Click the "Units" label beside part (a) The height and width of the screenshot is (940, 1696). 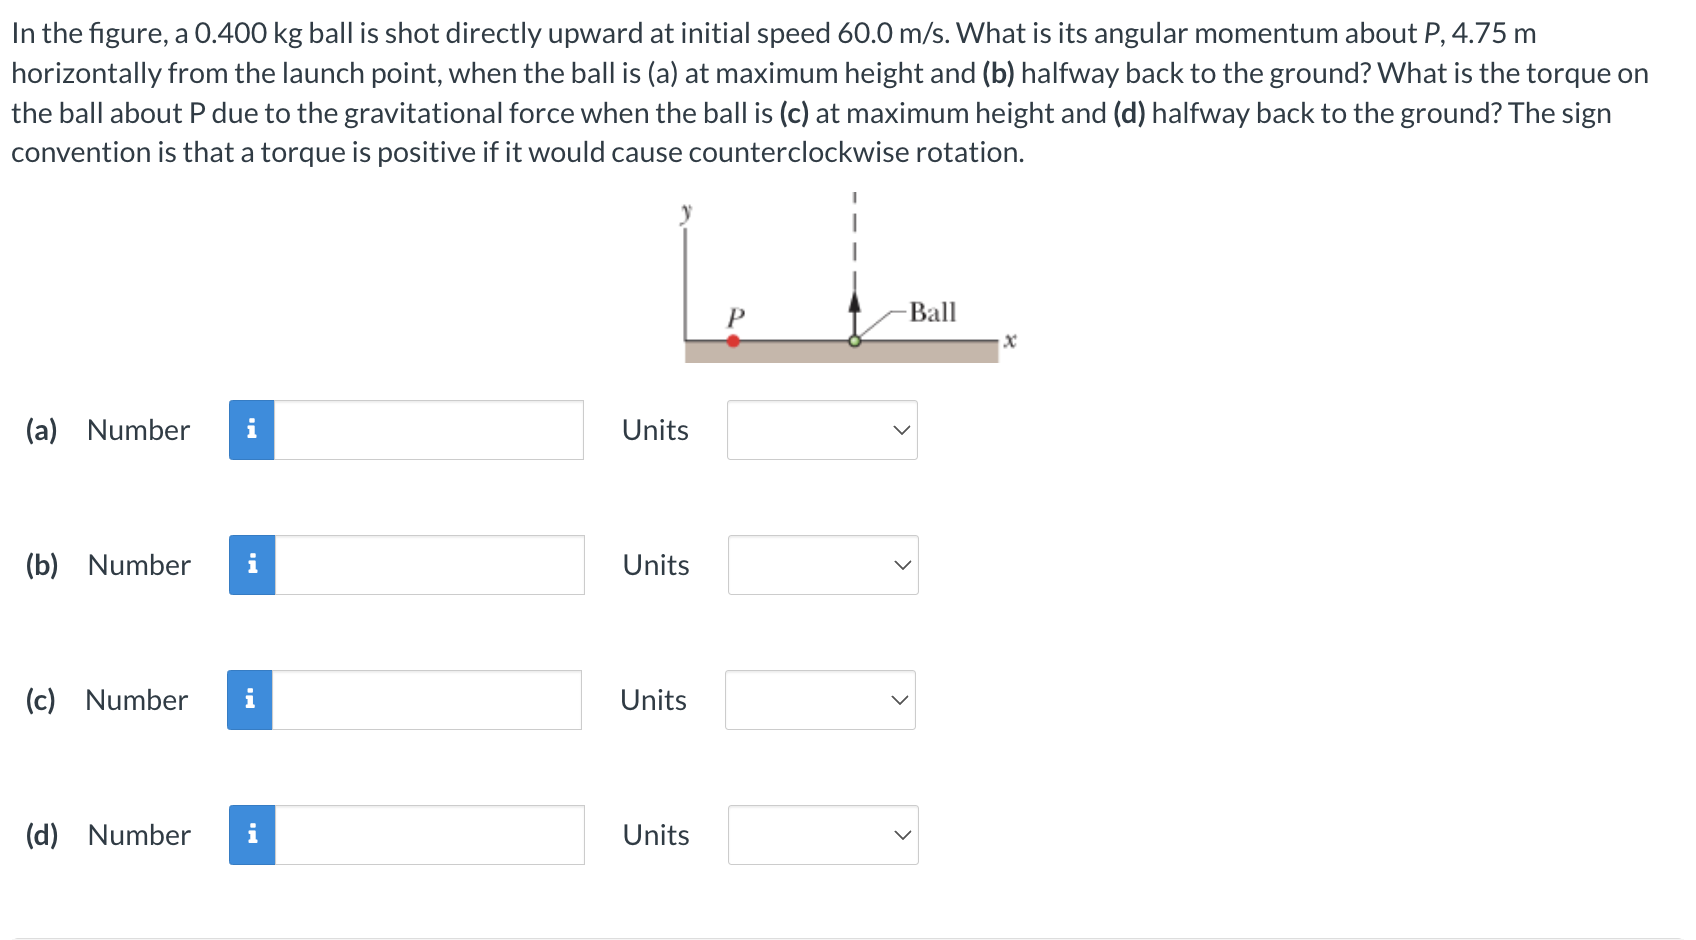click(655, 430)
